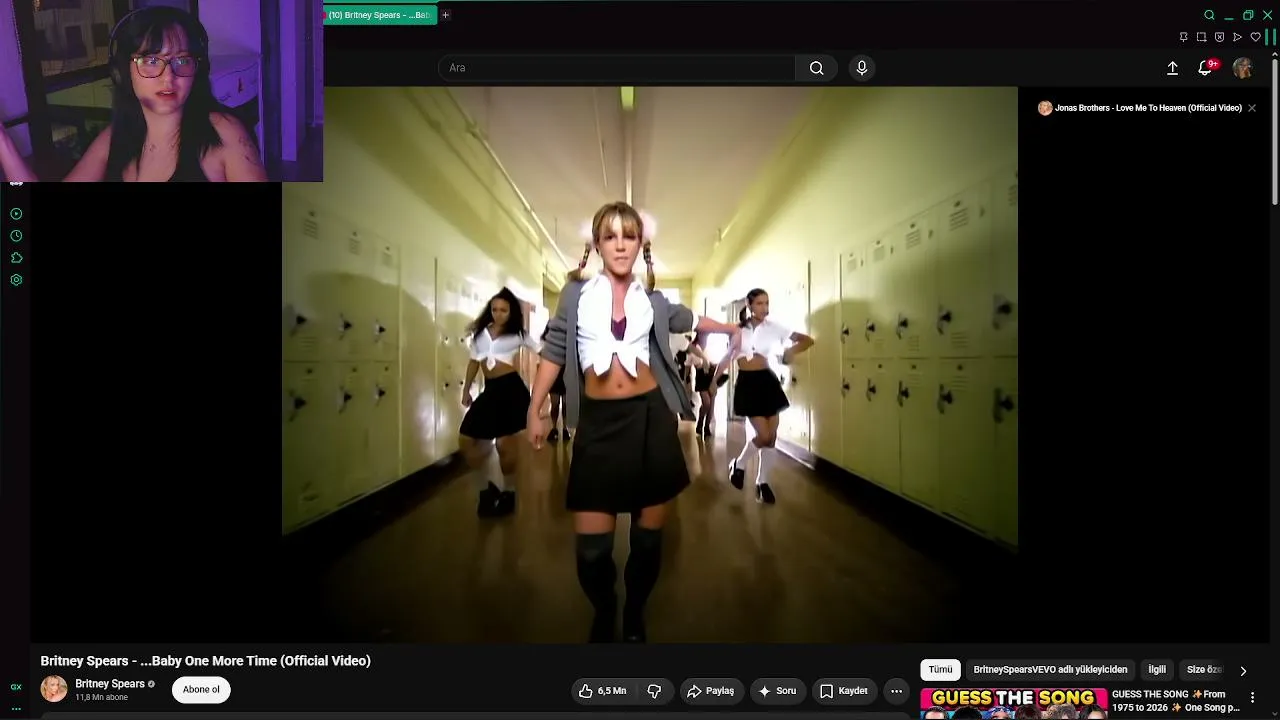Subscribe with the Abone ol button
This screenshot has height=720, width=1280.
tap(201, 689)
